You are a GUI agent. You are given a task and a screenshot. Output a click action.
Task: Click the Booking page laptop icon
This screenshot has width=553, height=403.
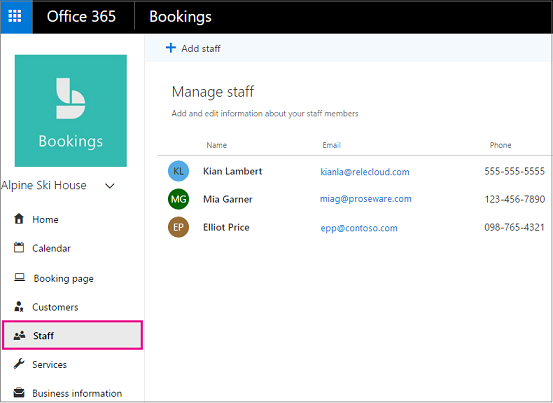[x=19, y=277]
